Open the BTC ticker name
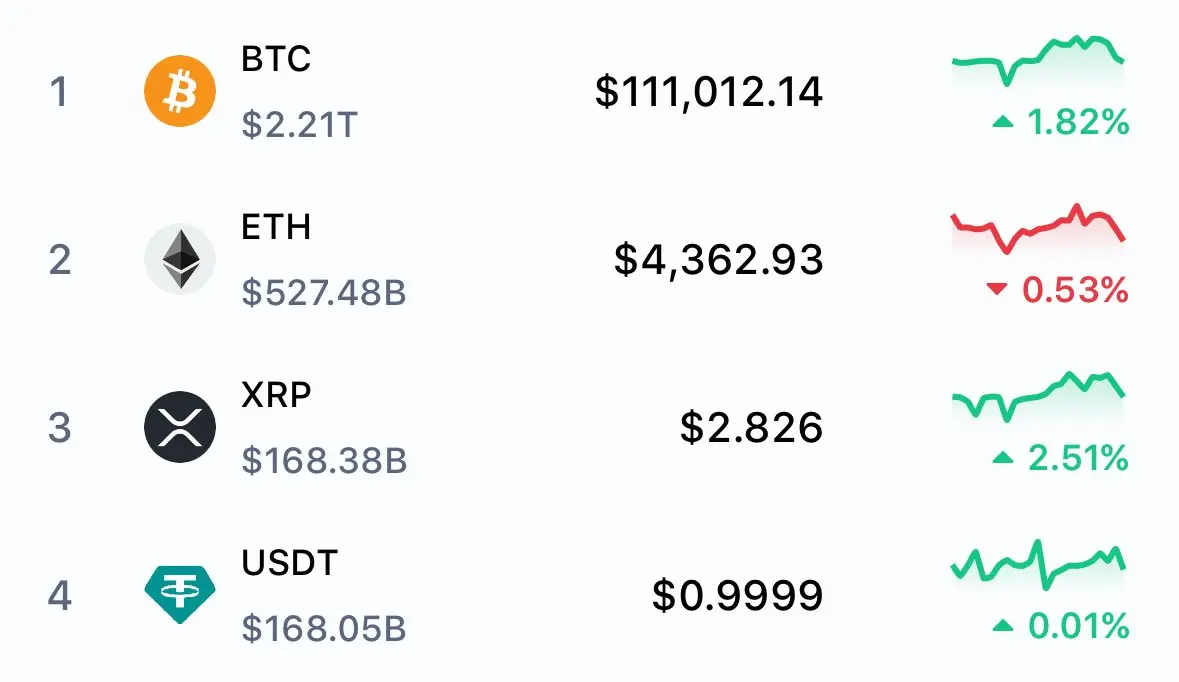 pyautogui.click(x=276, y=59)
